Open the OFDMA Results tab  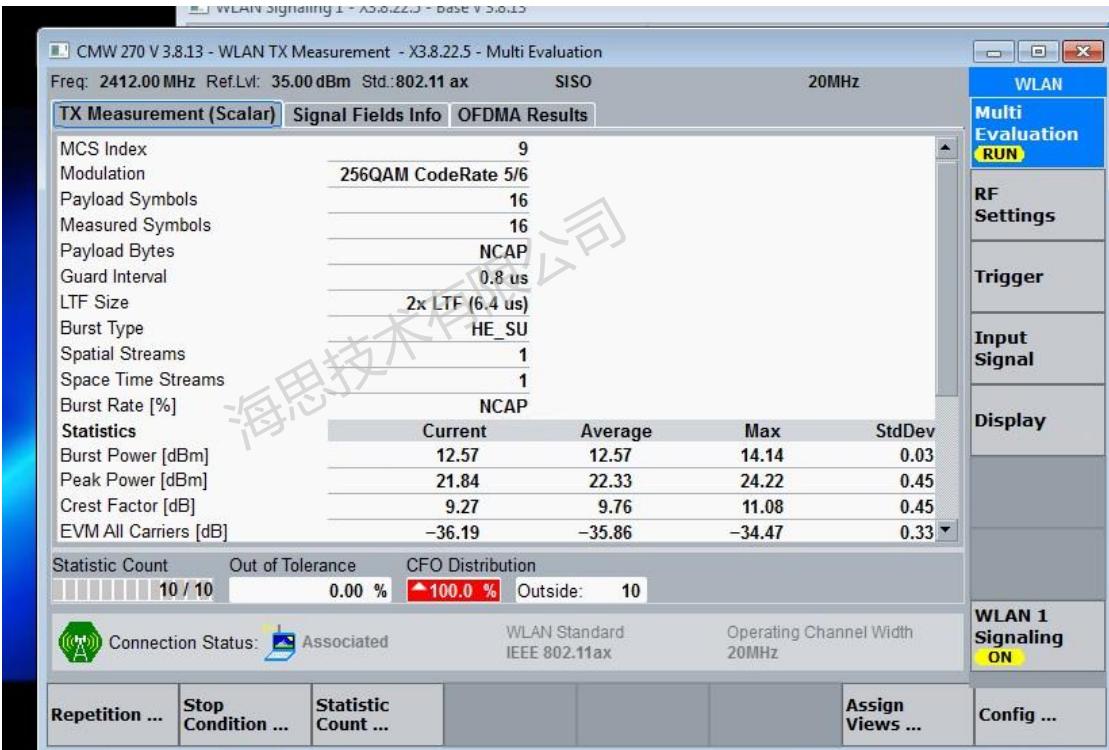point(522,115)
